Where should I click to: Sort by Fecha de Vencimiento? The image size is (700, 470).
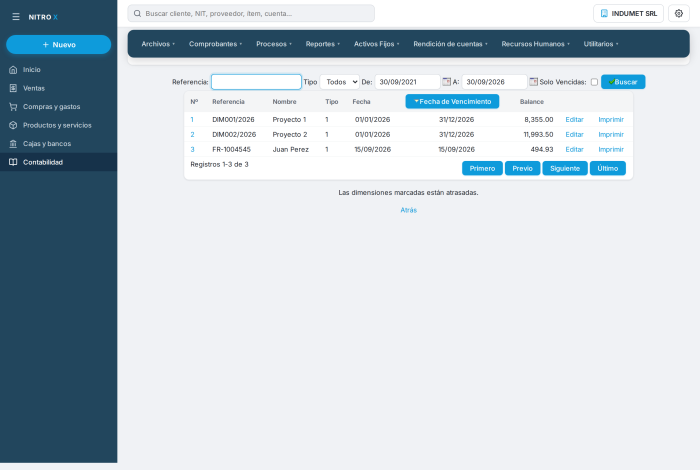point(452,101)
